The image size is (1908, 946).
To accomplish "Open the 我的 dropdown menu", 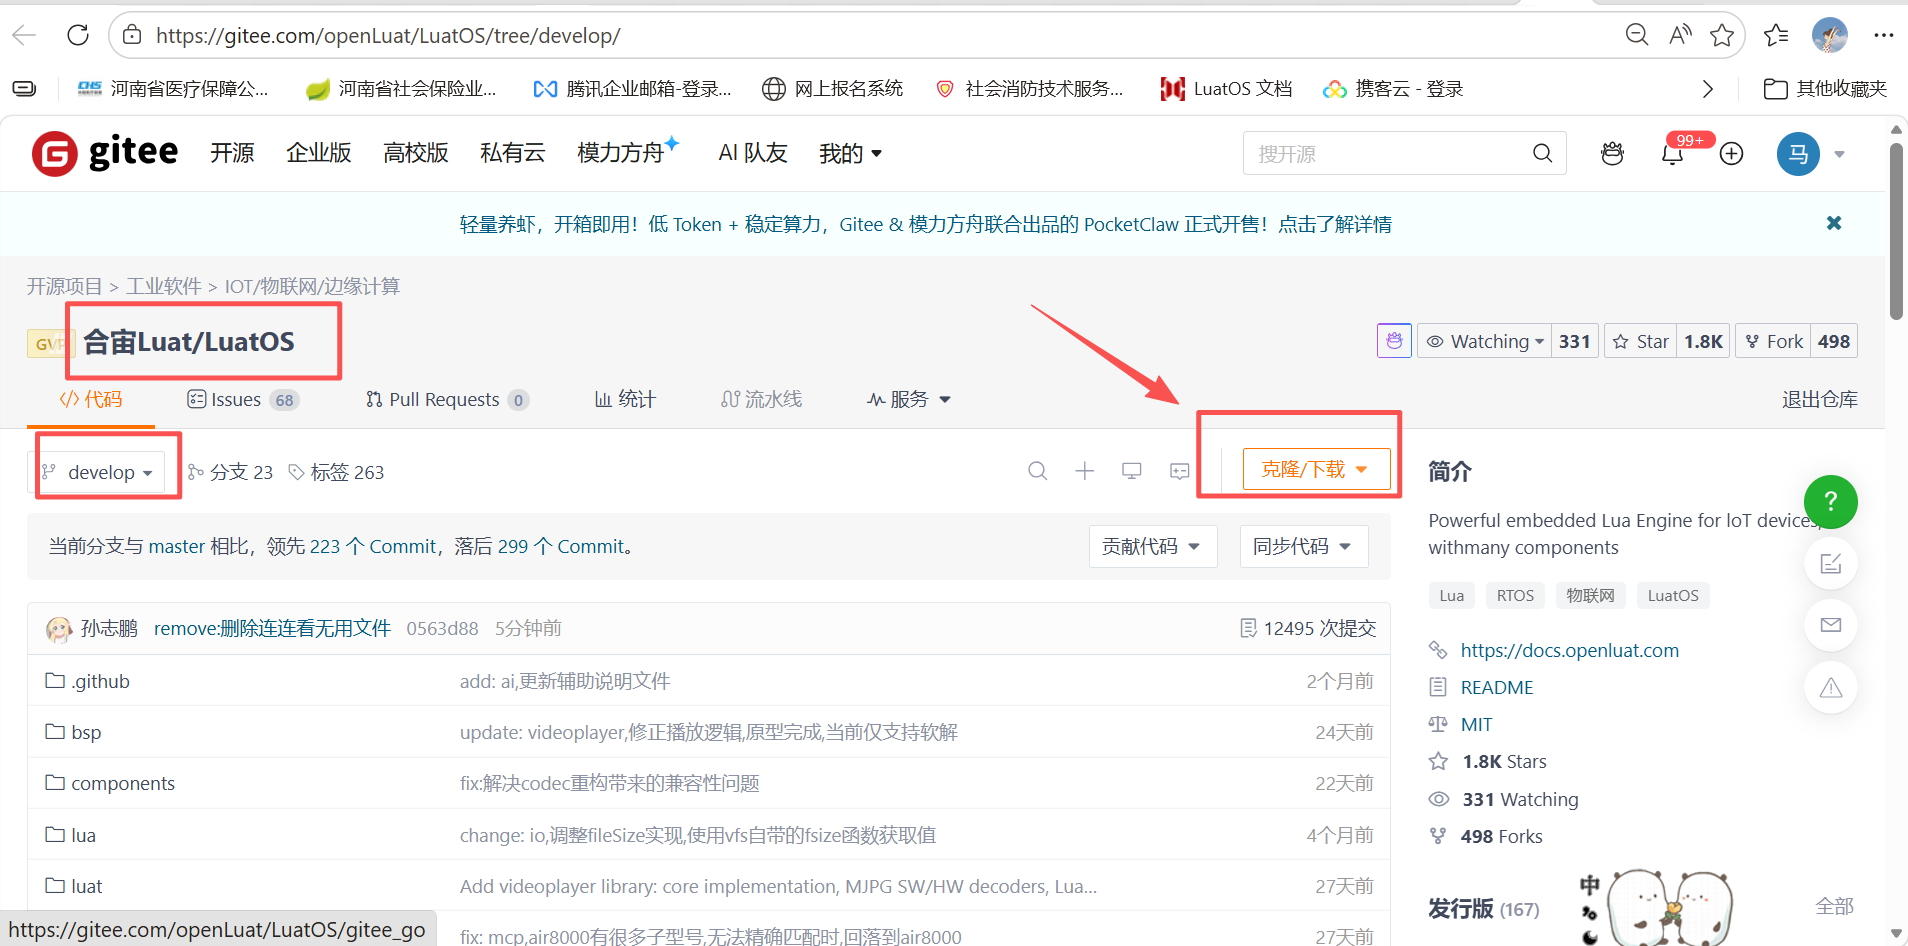I will pos(850,153).
